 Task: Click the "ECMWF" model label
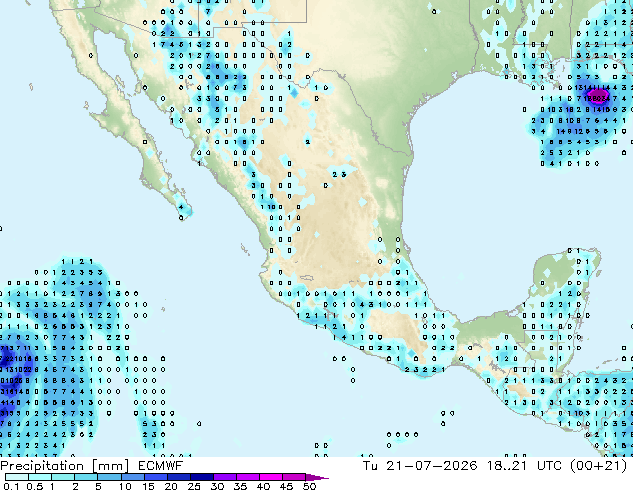(161, 466)
